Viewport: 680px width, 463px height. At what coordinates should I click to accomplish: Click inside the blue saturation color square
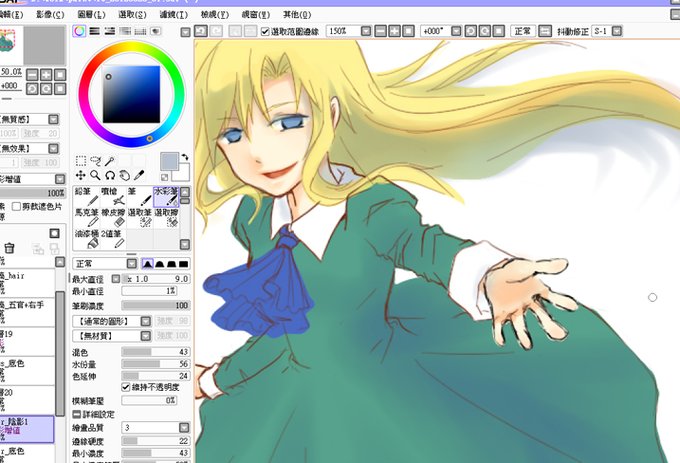tap(131, 95)
